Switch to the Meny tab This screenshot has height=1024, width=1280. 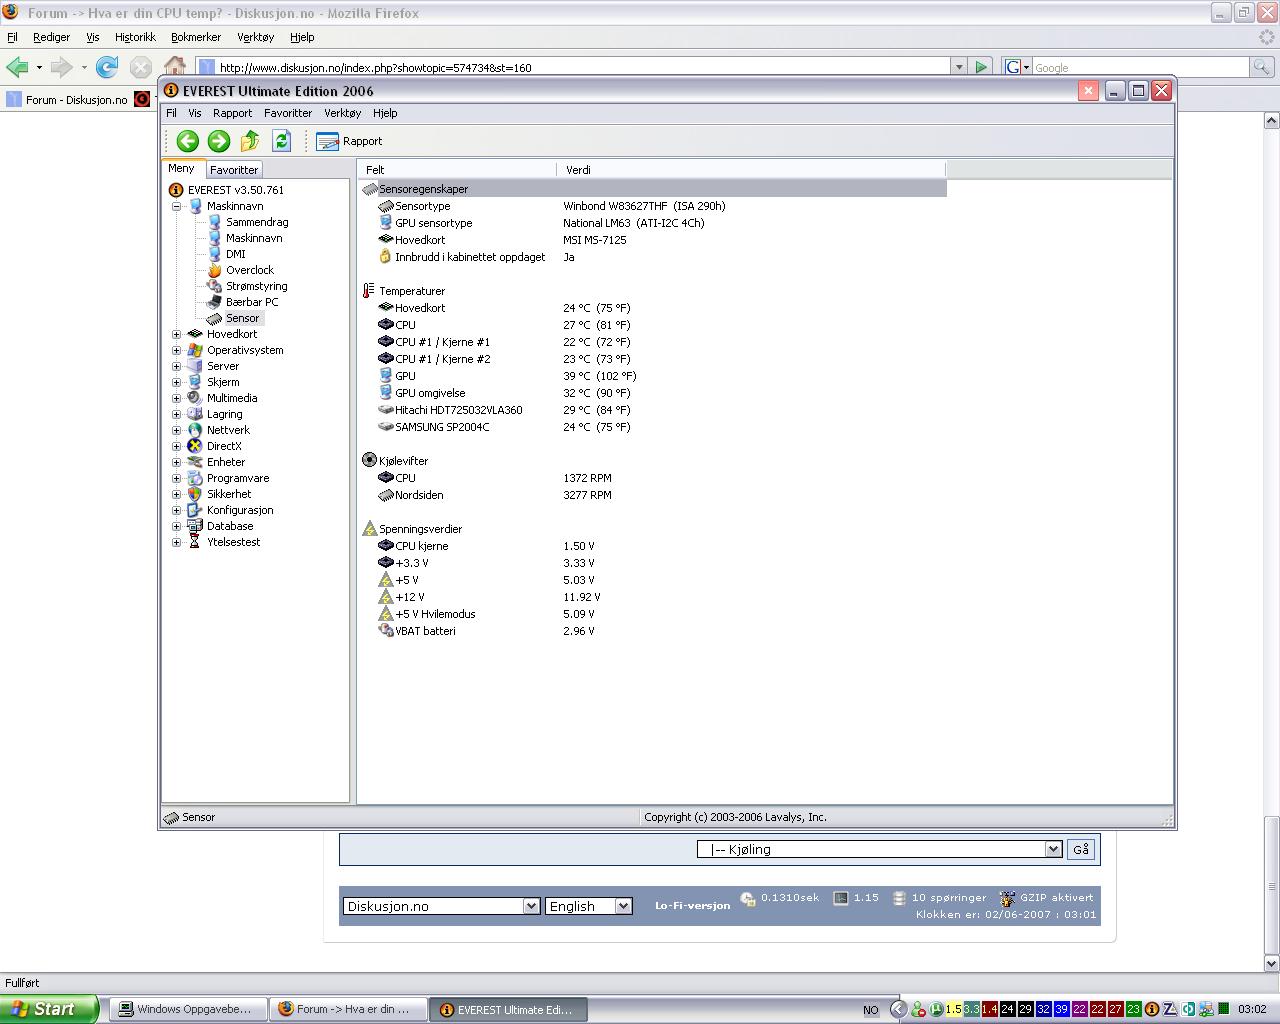pyautogui.click(x=181, y=169)
